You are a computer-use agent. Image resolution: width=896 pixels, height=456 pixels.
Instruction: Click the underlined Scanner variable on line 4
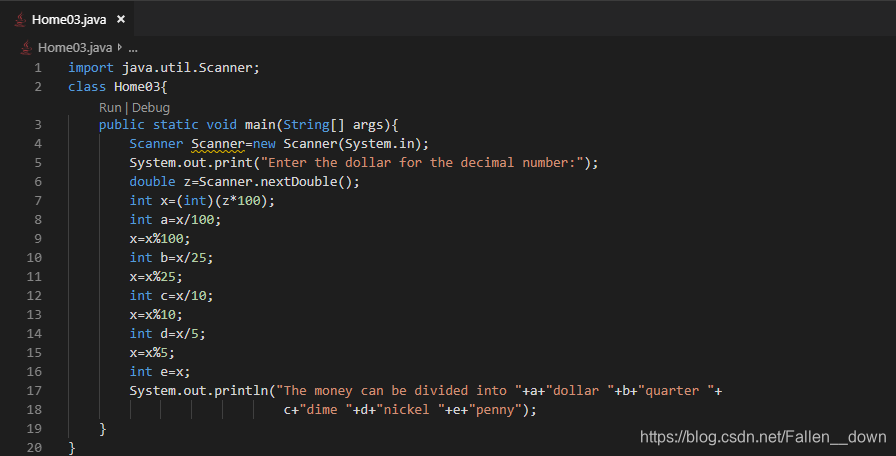(x=218, y=144)
